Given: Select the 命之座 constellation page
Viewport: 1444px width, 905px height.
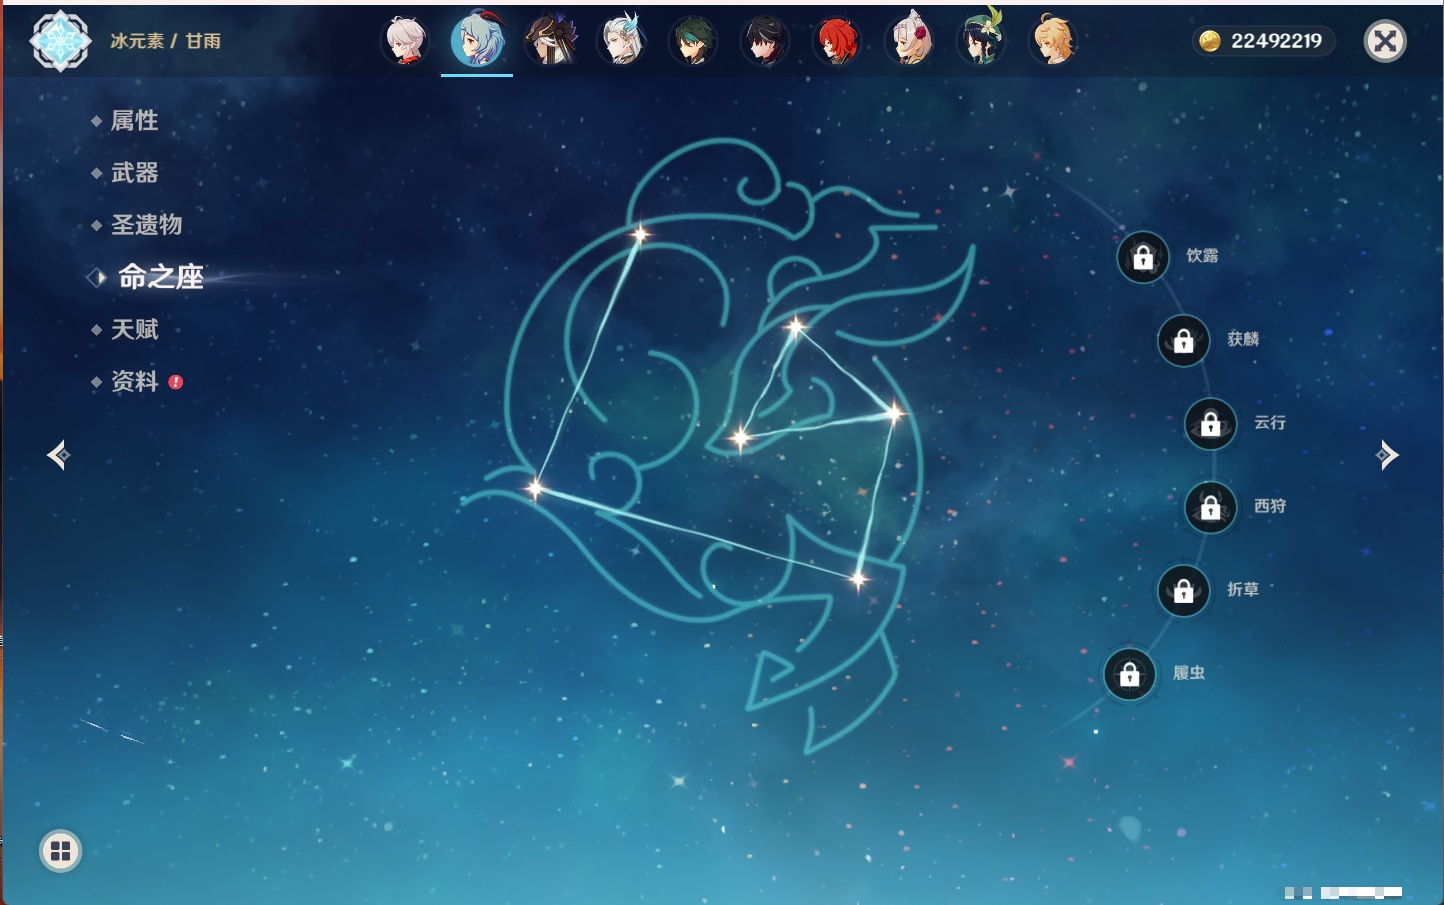Looking at the screenshot, I should tap(160, 277).
